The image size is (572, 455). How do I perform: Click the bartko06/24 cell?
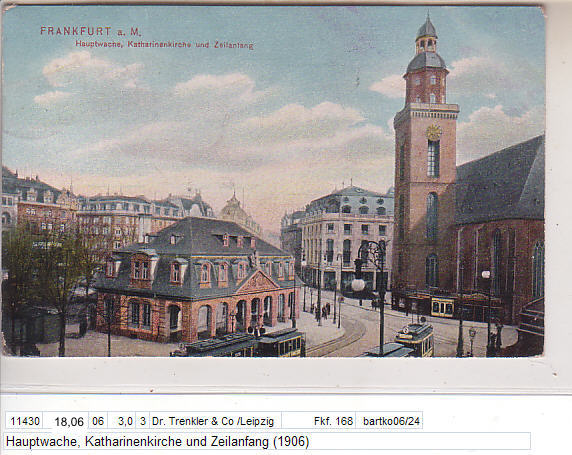[x=389, y=421]
